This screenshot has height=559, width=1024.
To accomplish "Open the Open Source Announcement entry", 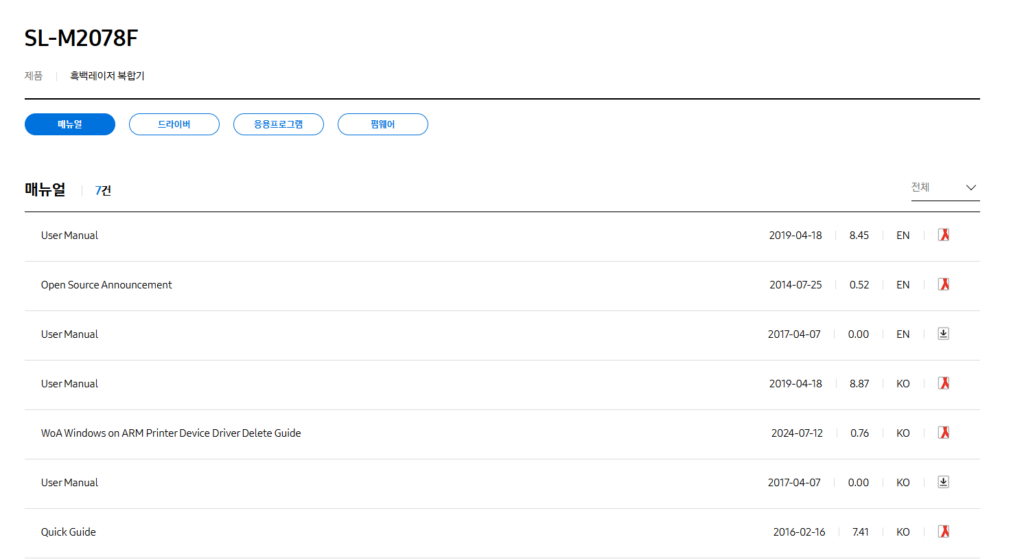I will pos(106,285).
